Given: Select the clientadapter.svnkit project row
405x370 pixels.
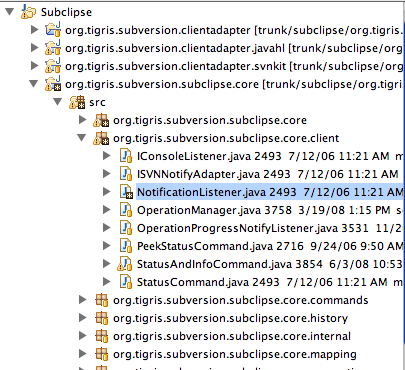Looking at the screenshot, I should point(233,66).
